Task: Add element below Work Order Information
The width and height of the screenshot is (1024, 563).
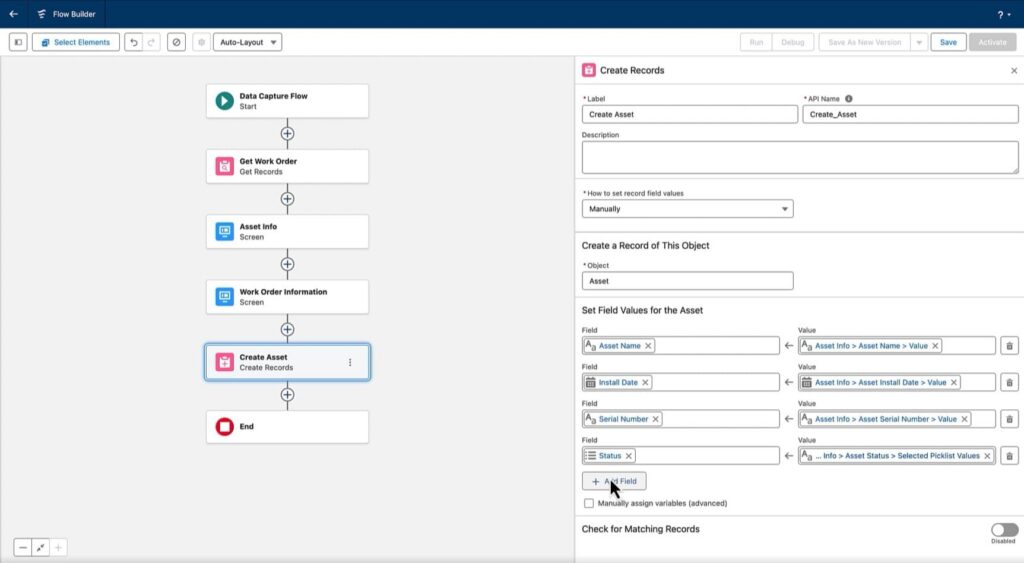Action: 287,330
